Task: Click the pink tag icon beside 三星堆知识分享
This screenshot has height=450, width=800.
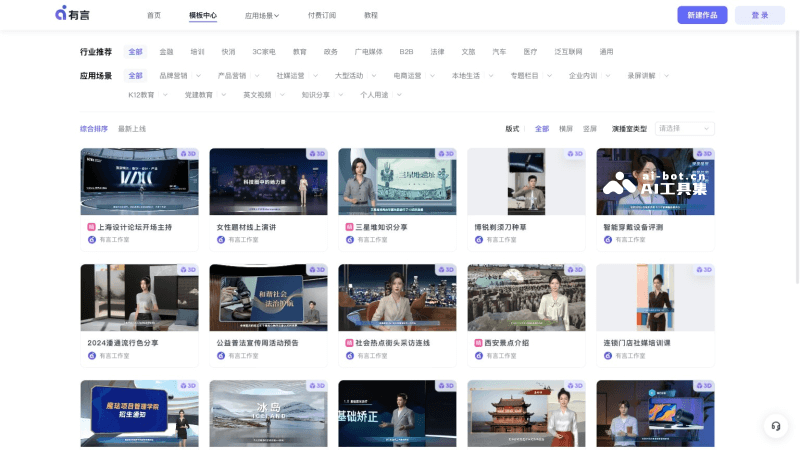Action: (350, 227)
